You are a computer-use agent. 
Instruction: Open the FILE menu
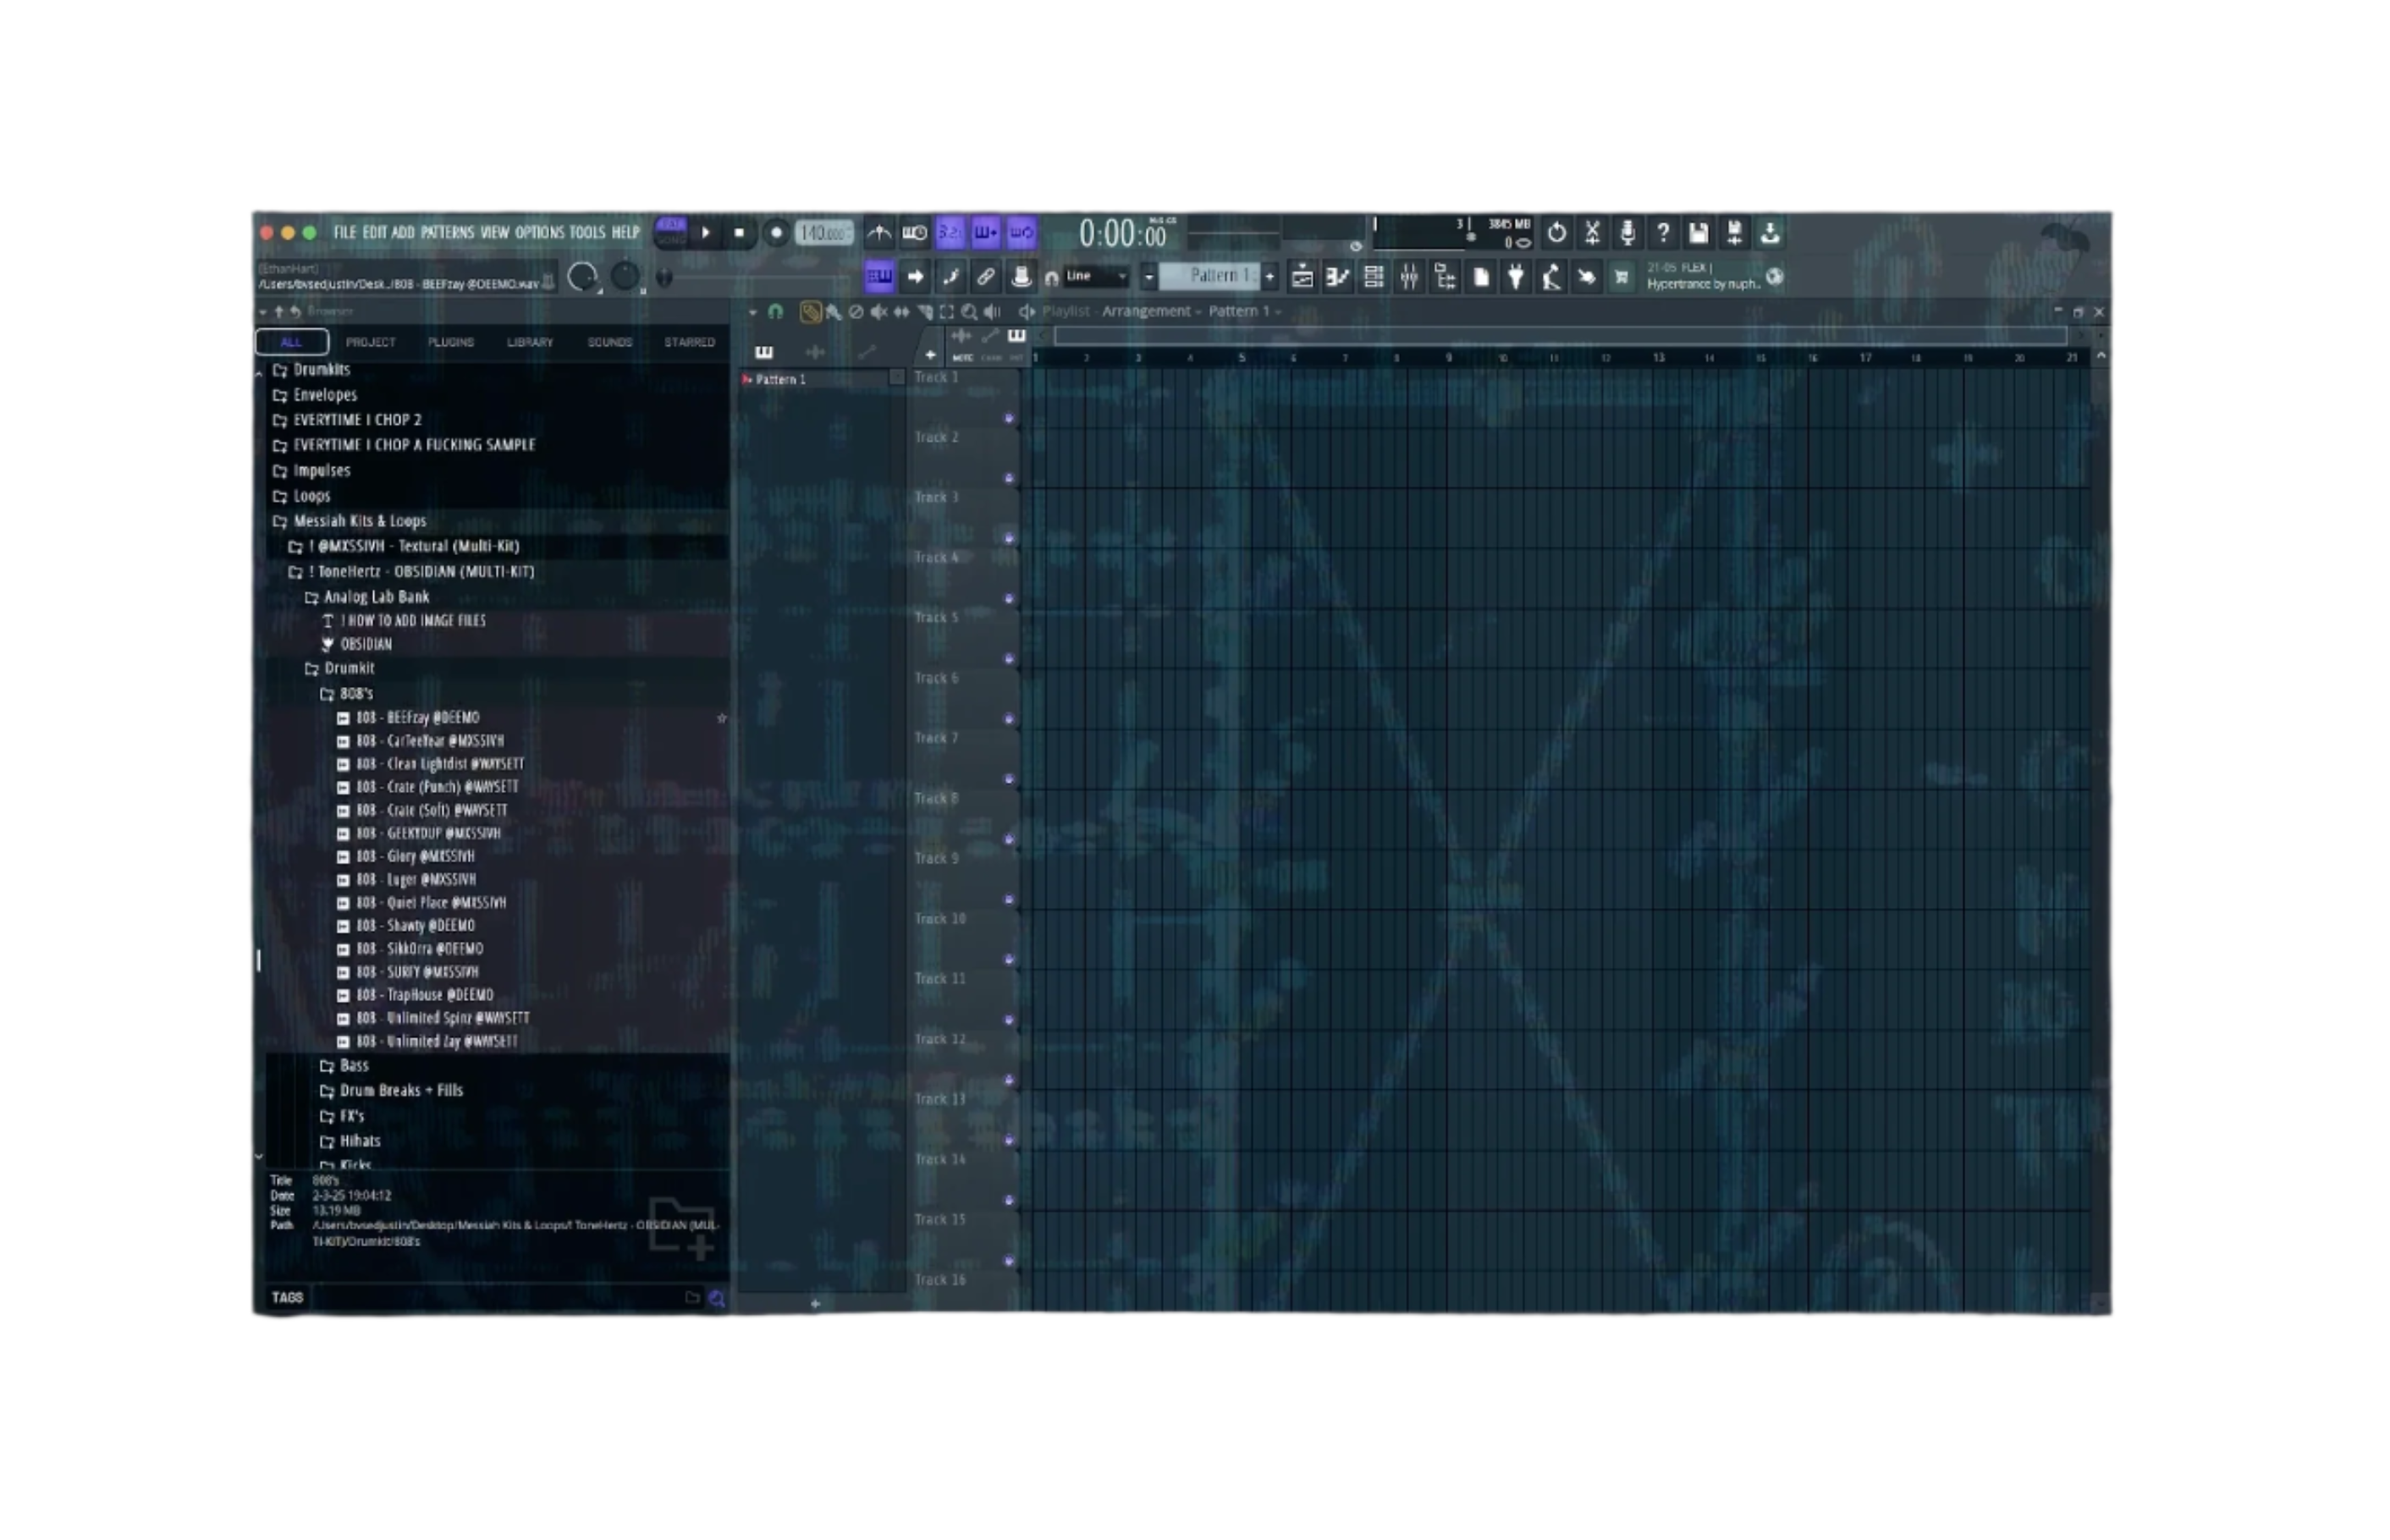coord(344,232)
